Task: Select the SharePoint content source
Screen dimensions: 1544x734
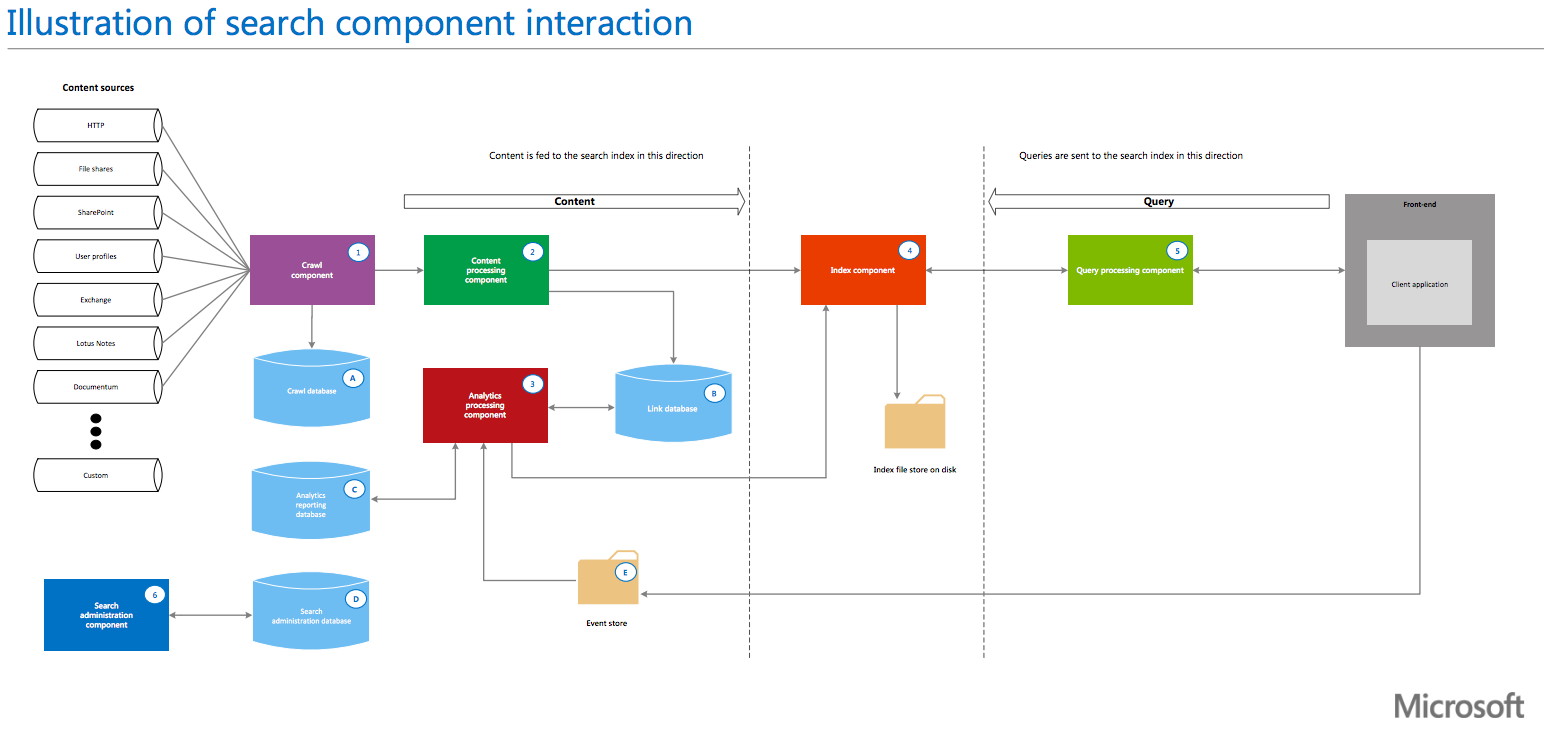Action: click(98, 213)
